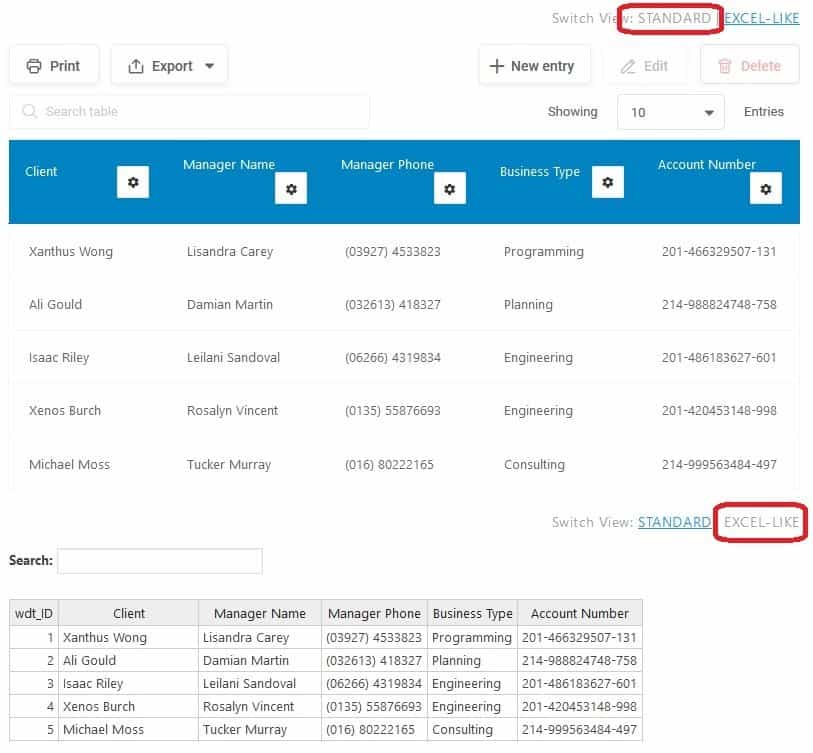813x753 pixels.
Task: Select Business Type header in Excel-like table
Action: coord(472,613)
